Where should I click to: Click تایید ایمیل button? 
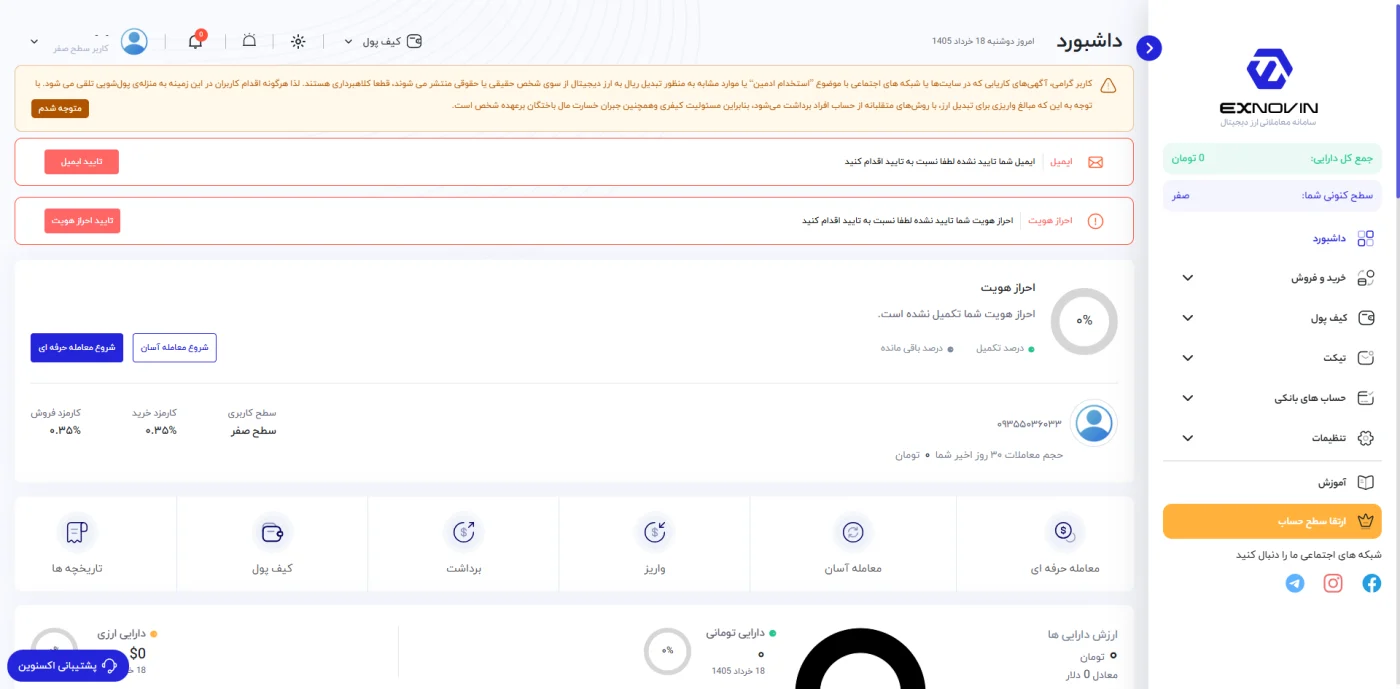click(x=81, y=161)
